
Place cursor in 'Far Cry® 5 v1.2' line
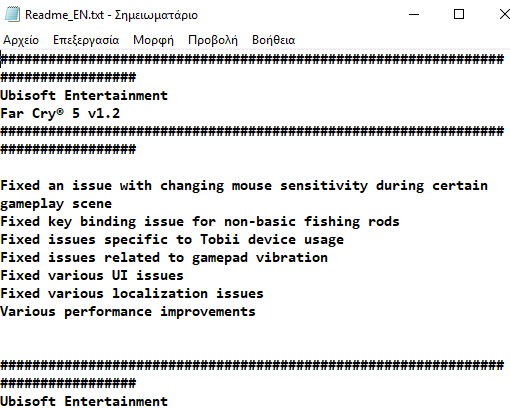[60, 114]
